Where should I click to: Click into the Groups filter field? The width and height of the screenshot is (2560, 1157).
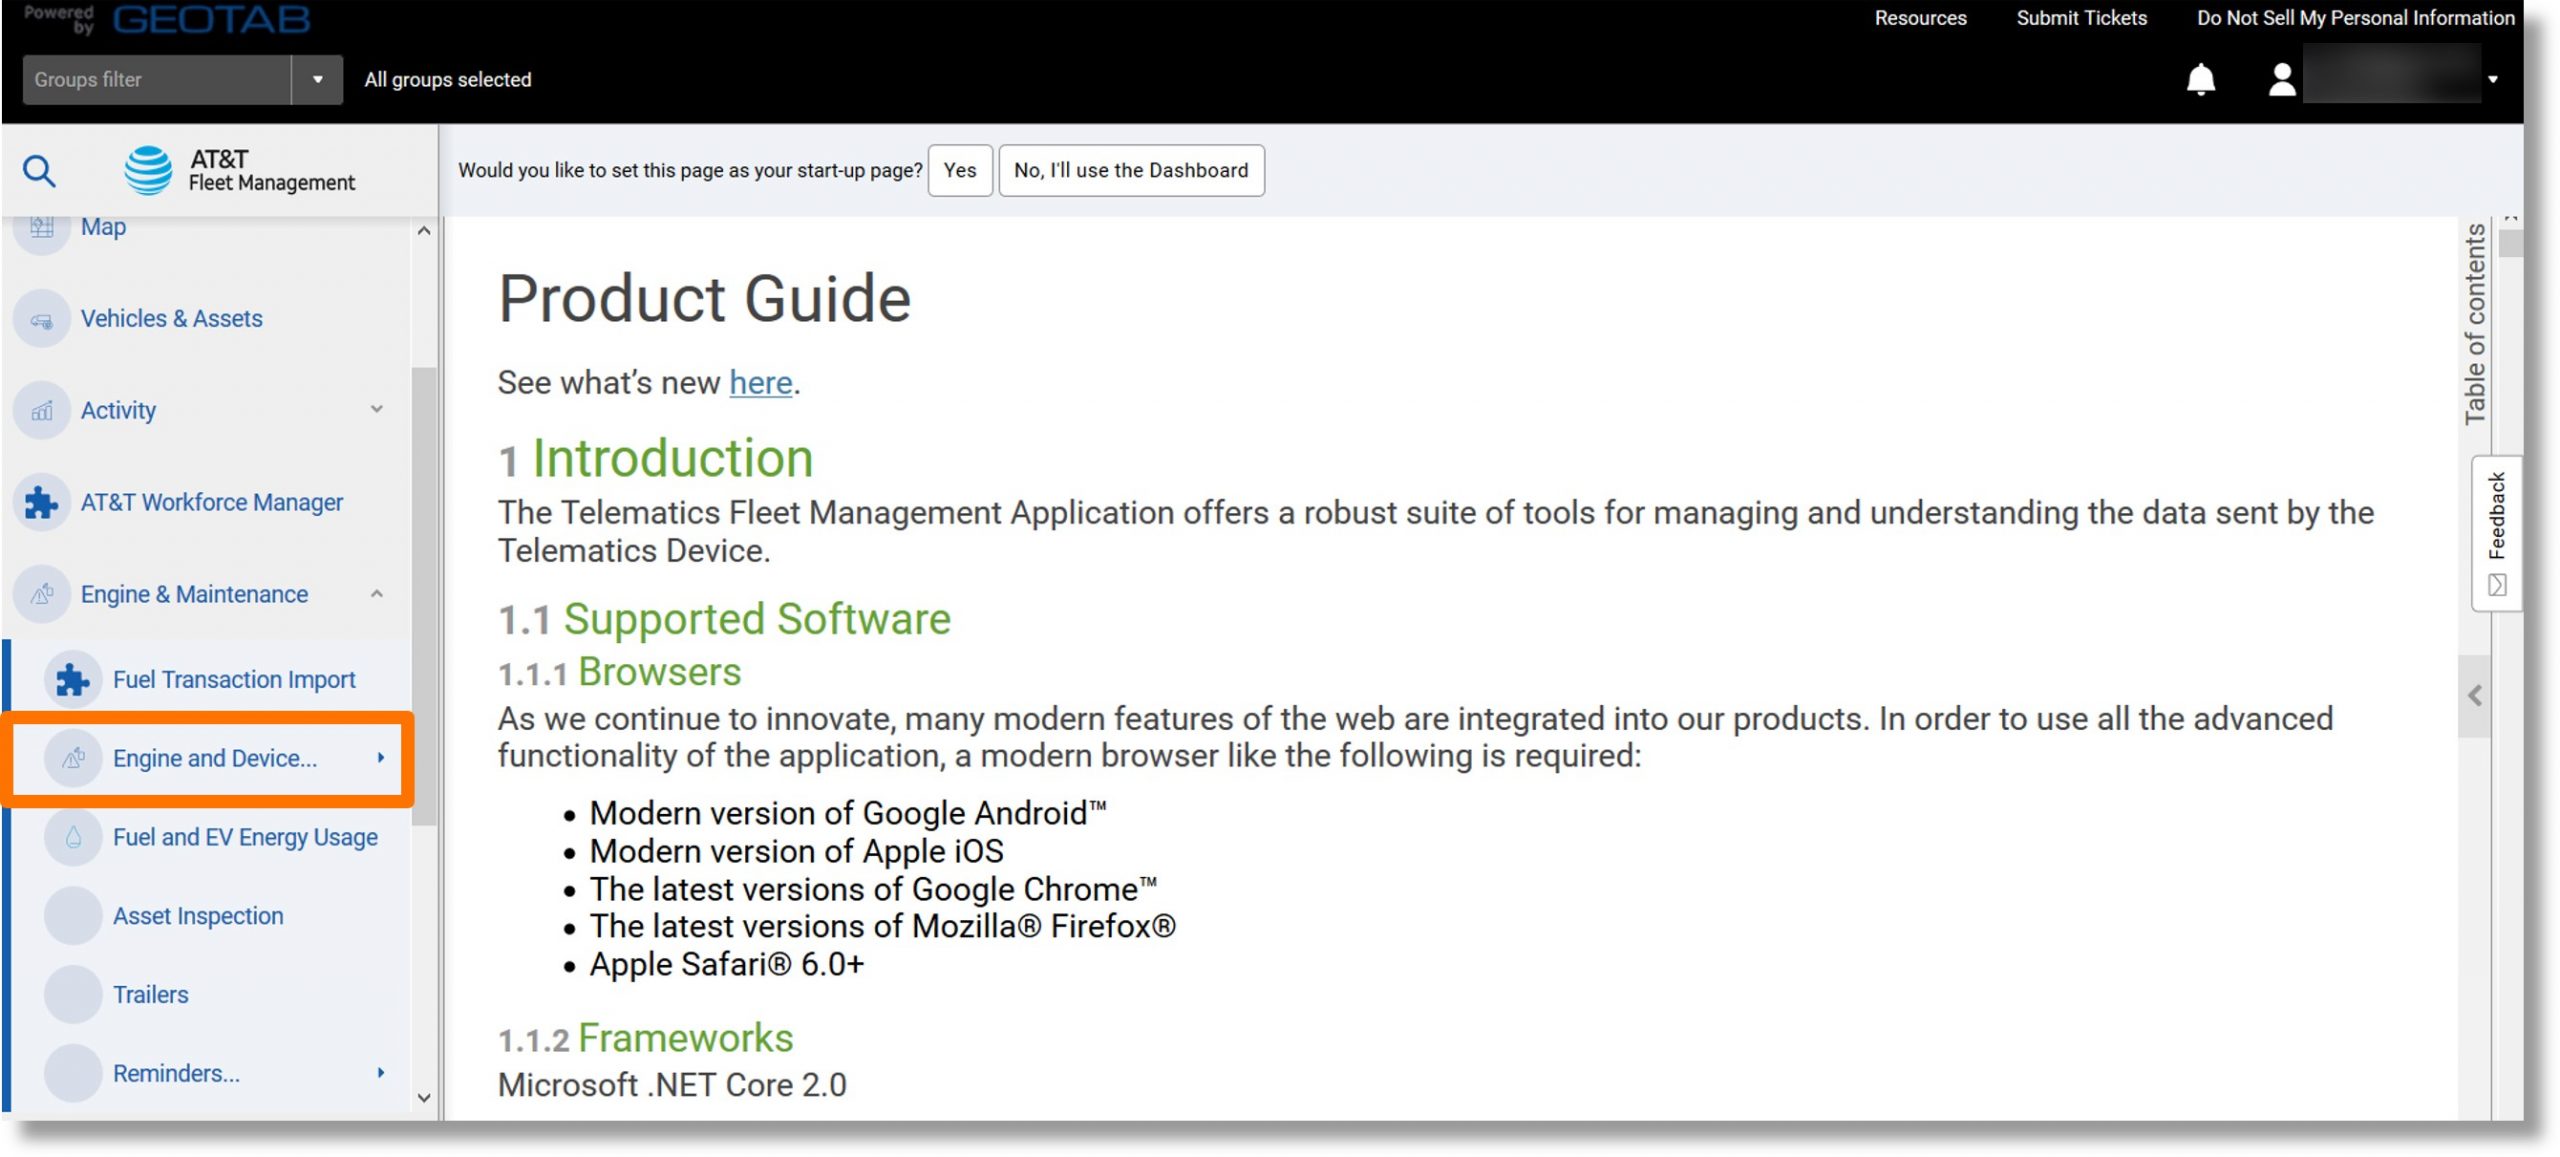click(x=157, y=80)
